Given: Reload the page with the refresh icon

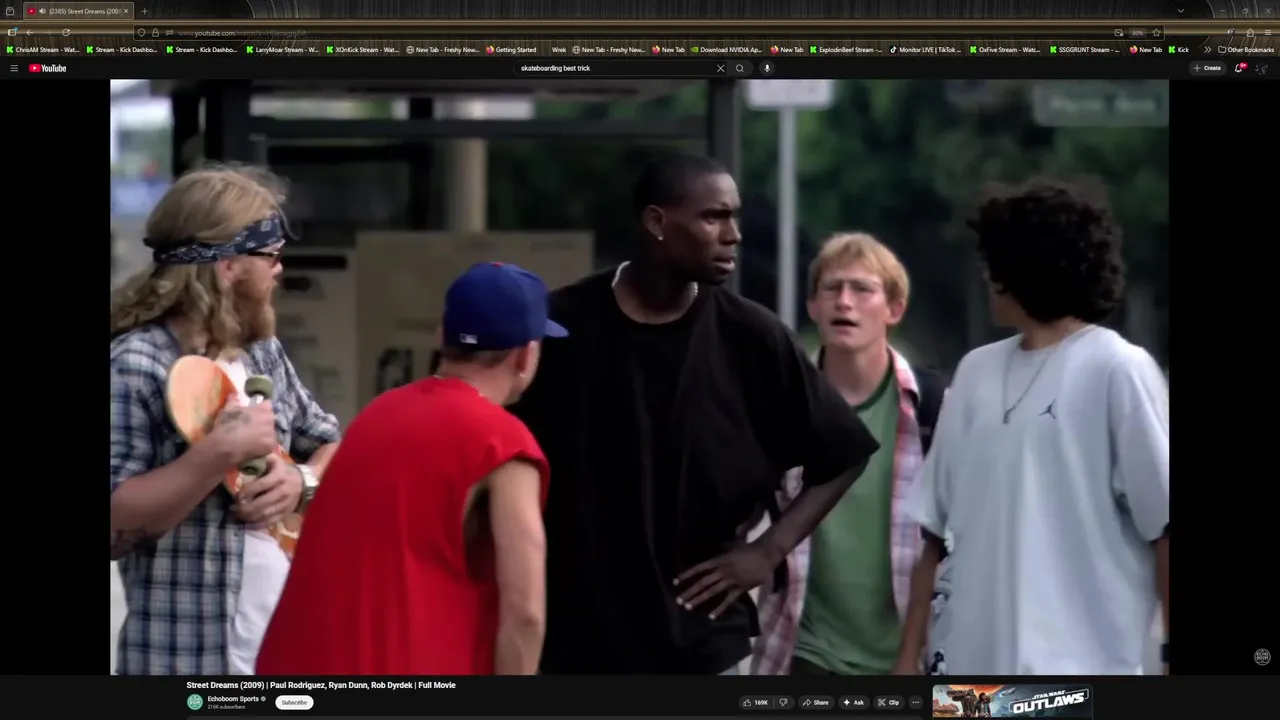Looking at the screenshot, I should [x=66, y=32].
